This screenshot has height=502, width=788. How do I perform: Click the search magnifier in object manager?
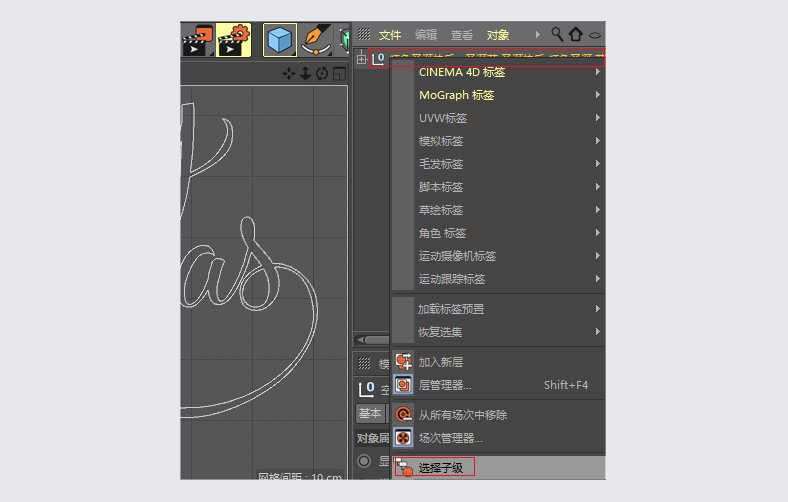557,34
